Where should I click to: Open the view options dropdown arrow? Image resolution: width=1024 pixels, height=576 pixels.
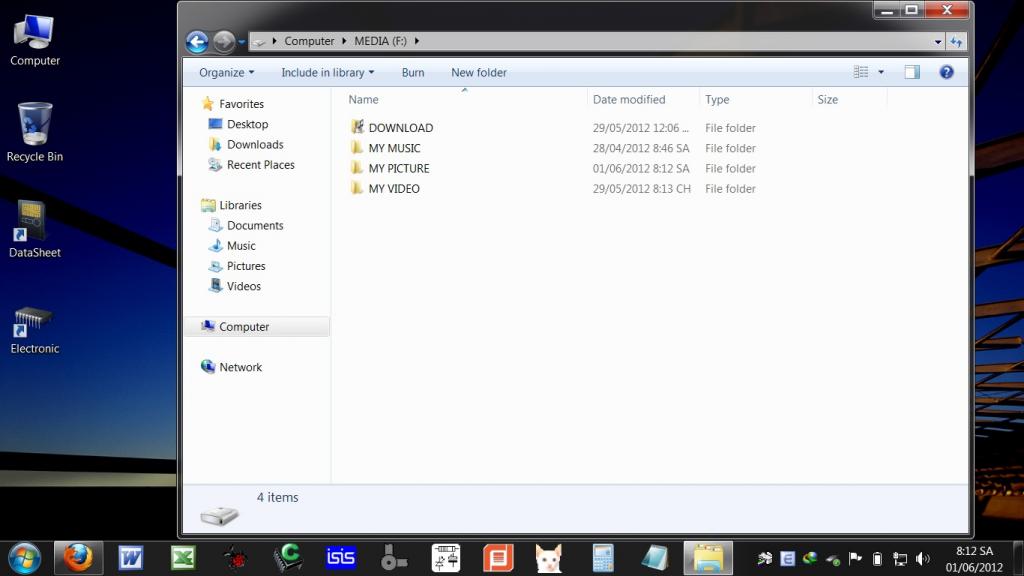881,72
